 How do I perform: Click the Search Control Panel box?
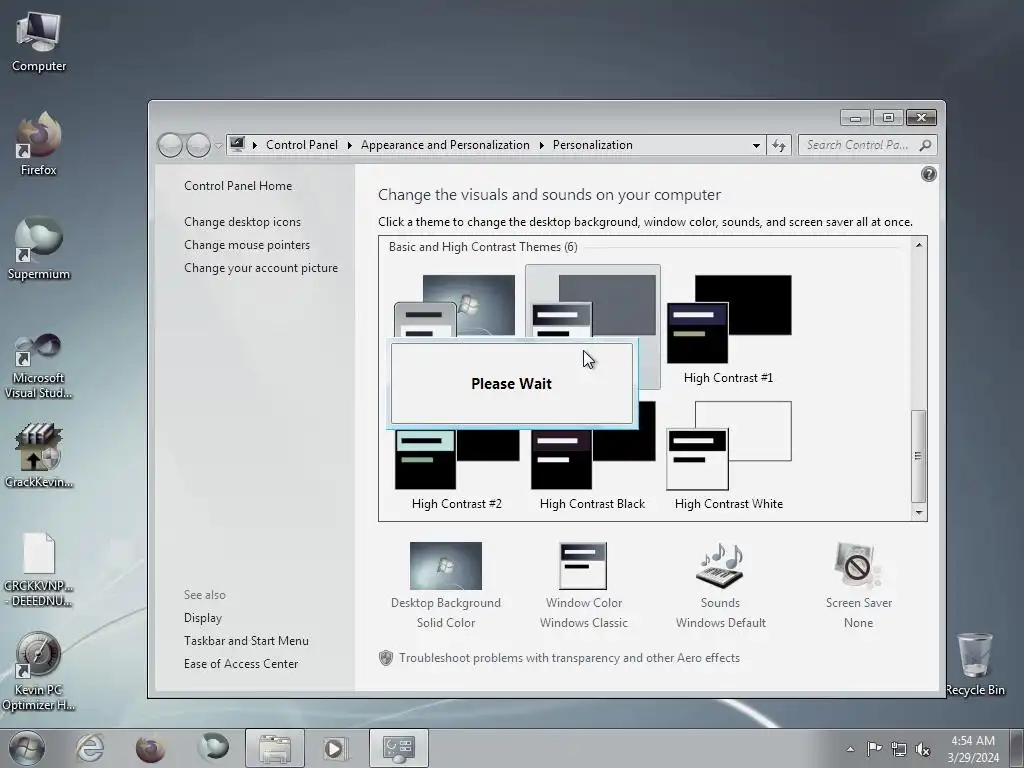(x=867, y=145)
